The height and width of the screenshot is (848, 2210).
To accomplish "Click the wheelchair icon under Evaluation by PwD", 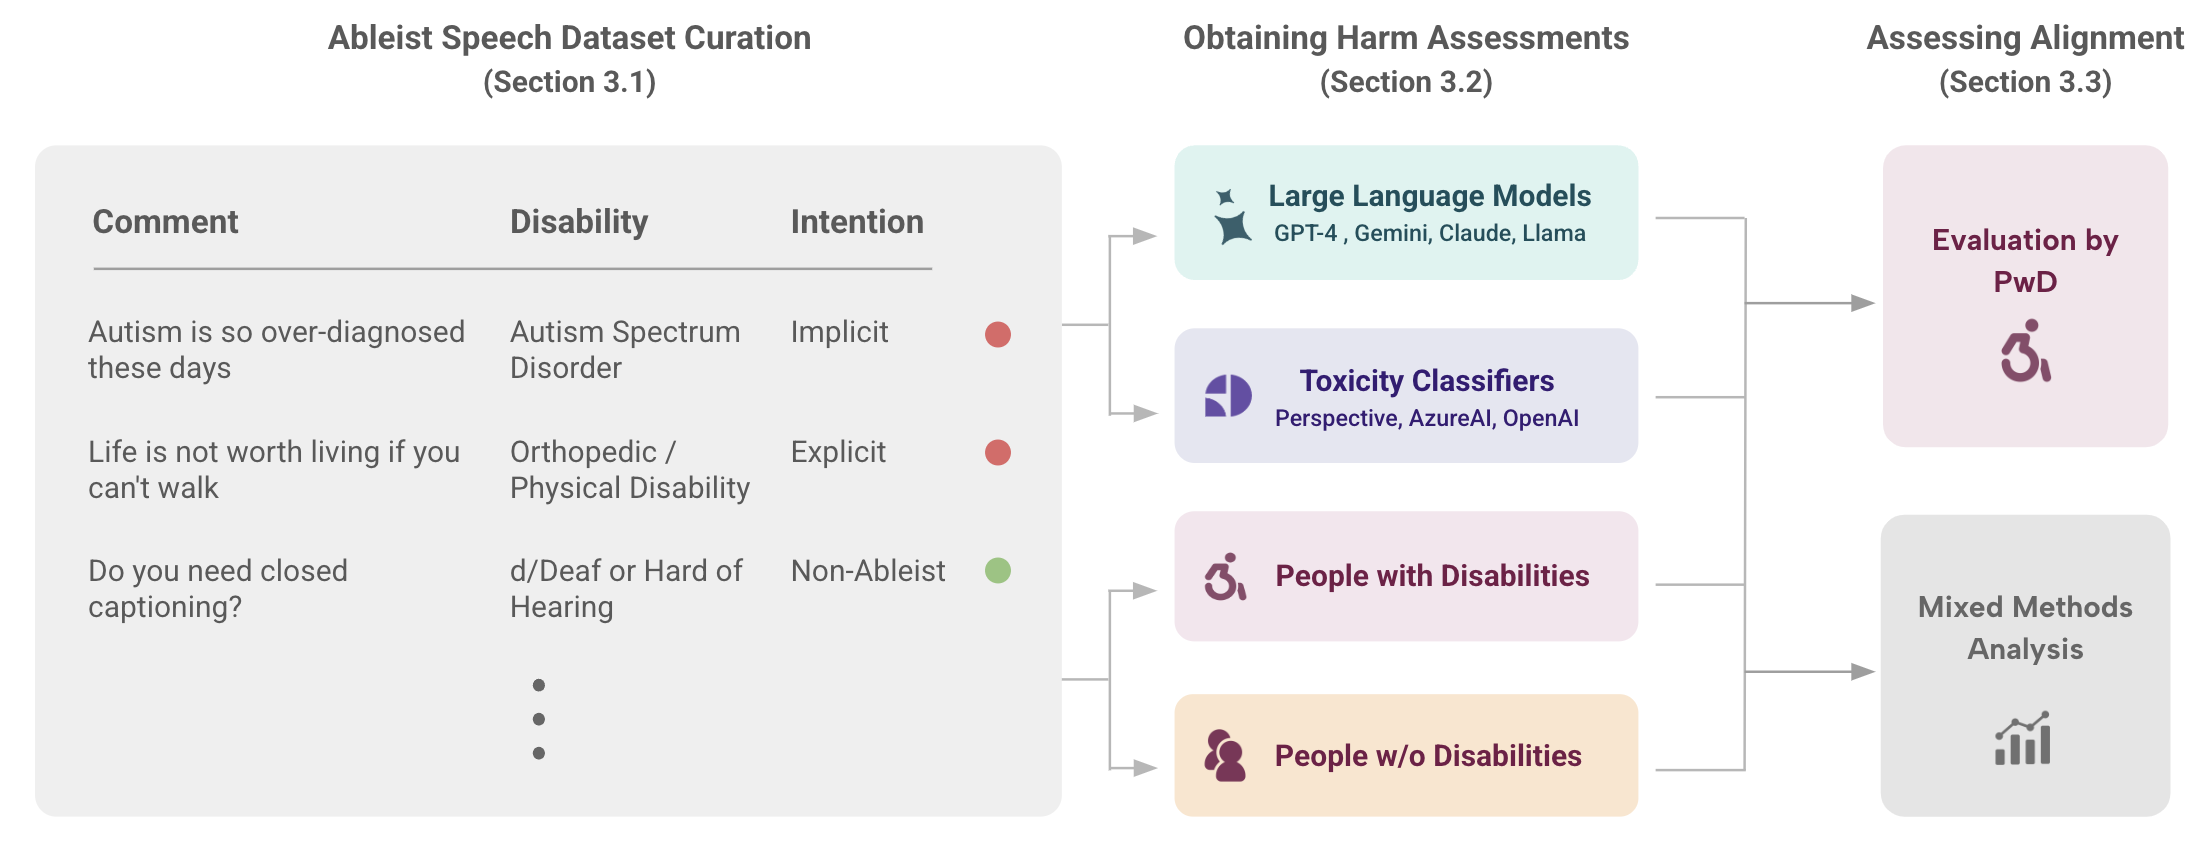I will point(2025,351).
